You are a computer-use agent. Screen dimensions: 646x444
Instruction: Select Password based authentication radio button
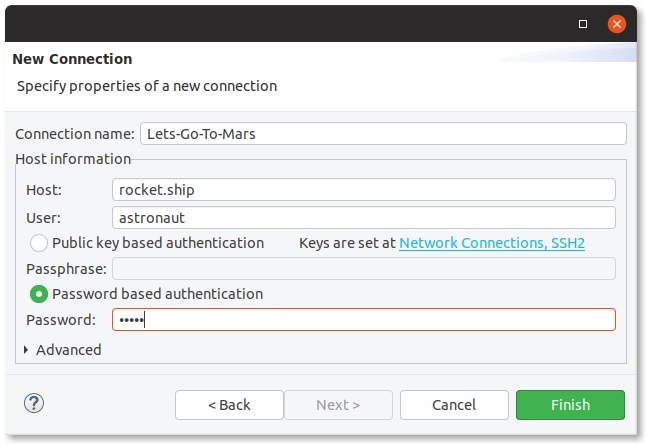click(x=39, y=294)
